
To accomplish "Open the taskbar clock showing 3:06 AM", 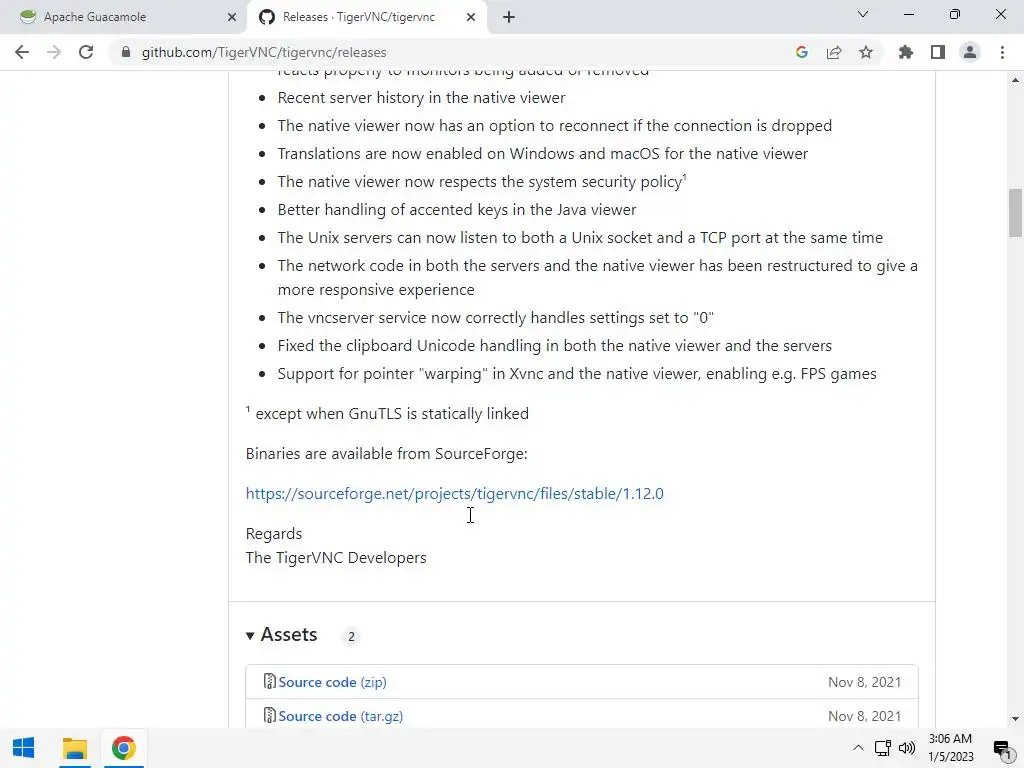I will (950, 748).
